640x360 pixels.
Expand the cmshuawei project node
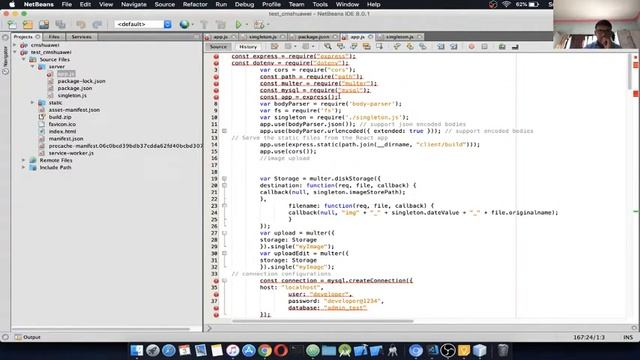coord(15,45)
